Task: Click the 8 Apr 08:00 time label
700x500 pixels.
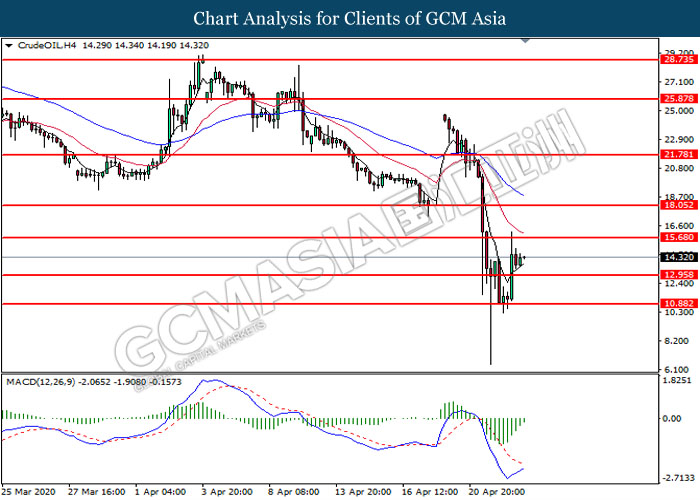Action: coord(294,492)
